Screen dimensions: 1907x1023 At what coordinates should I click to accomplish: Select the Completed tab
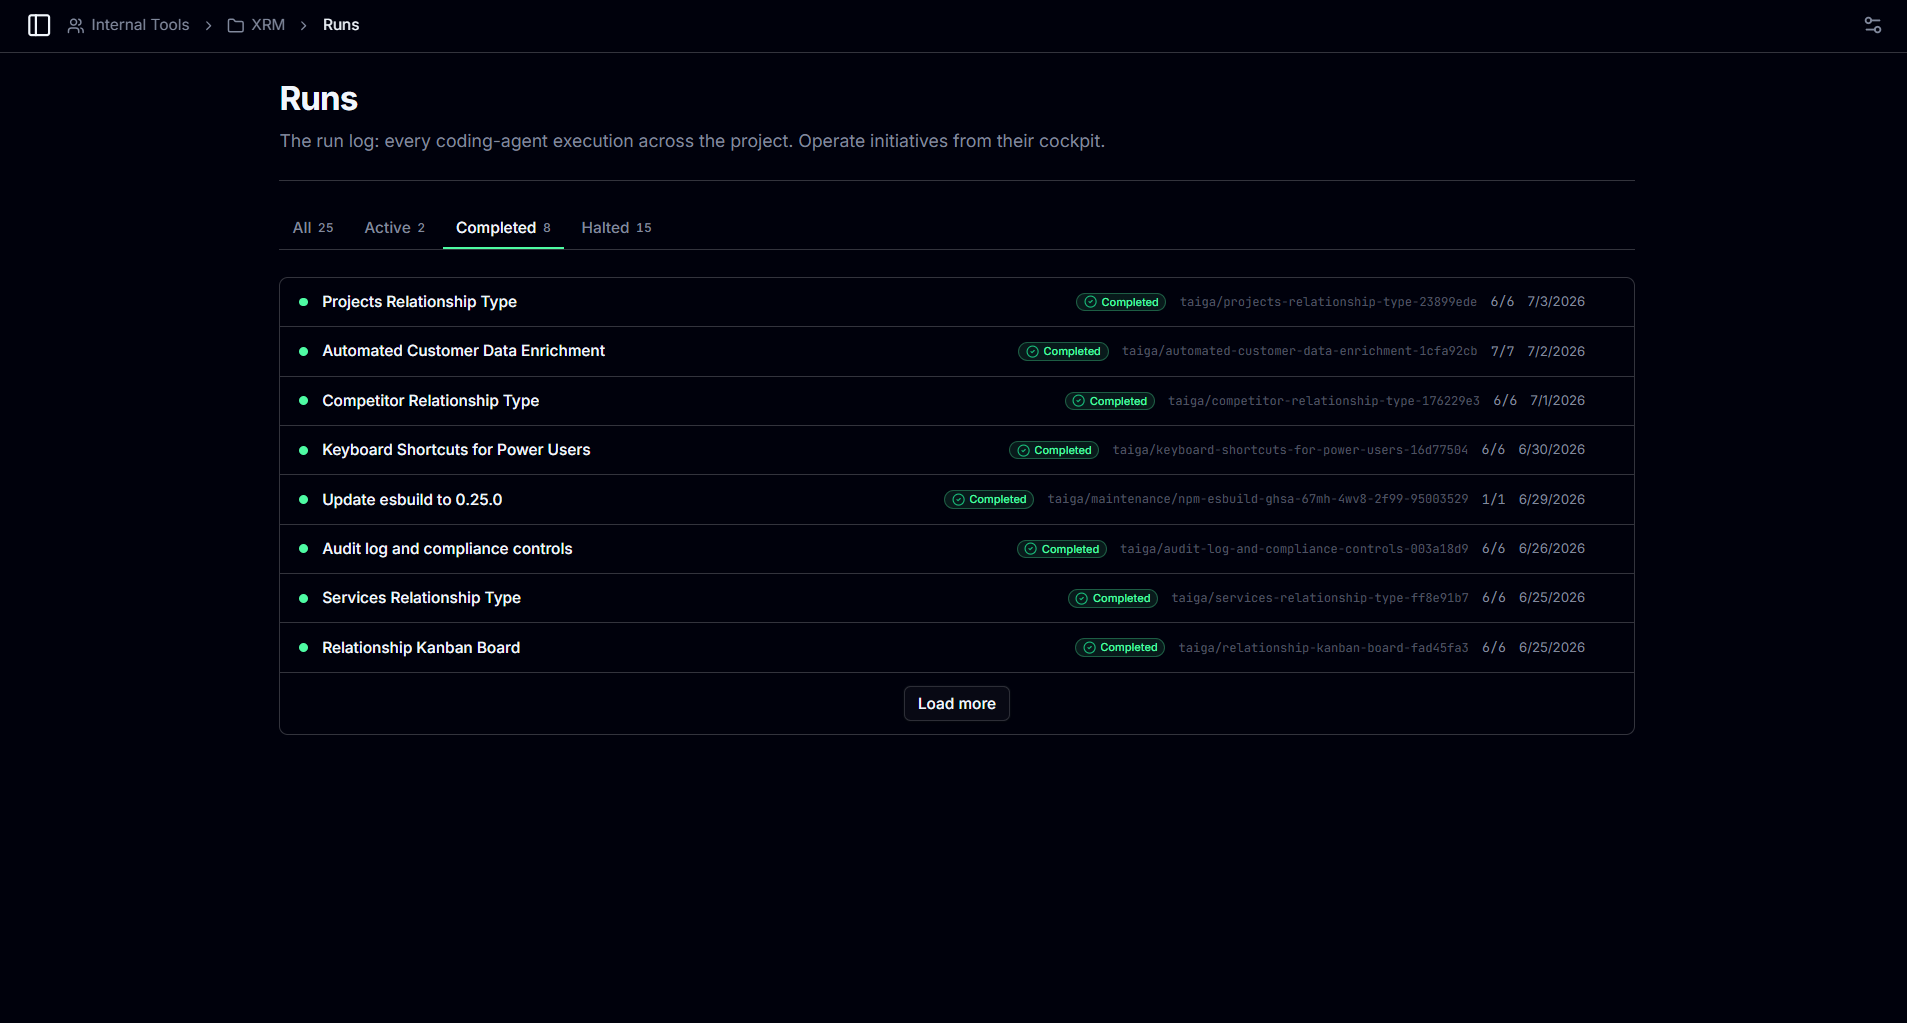(x=503, y=228)
